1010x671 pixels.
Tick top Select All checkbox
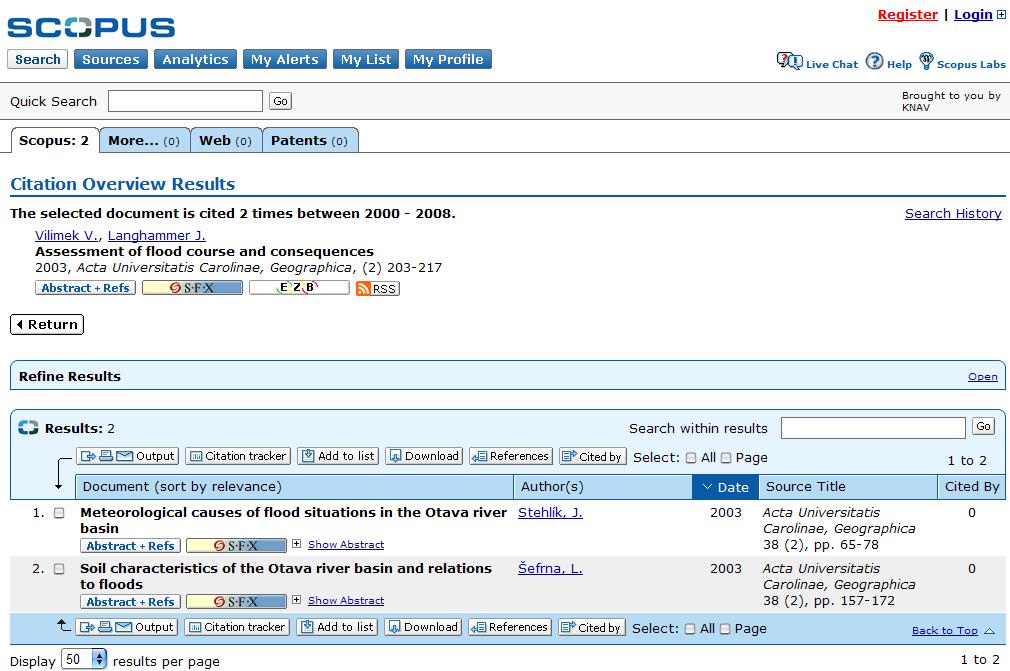(691, 458)
